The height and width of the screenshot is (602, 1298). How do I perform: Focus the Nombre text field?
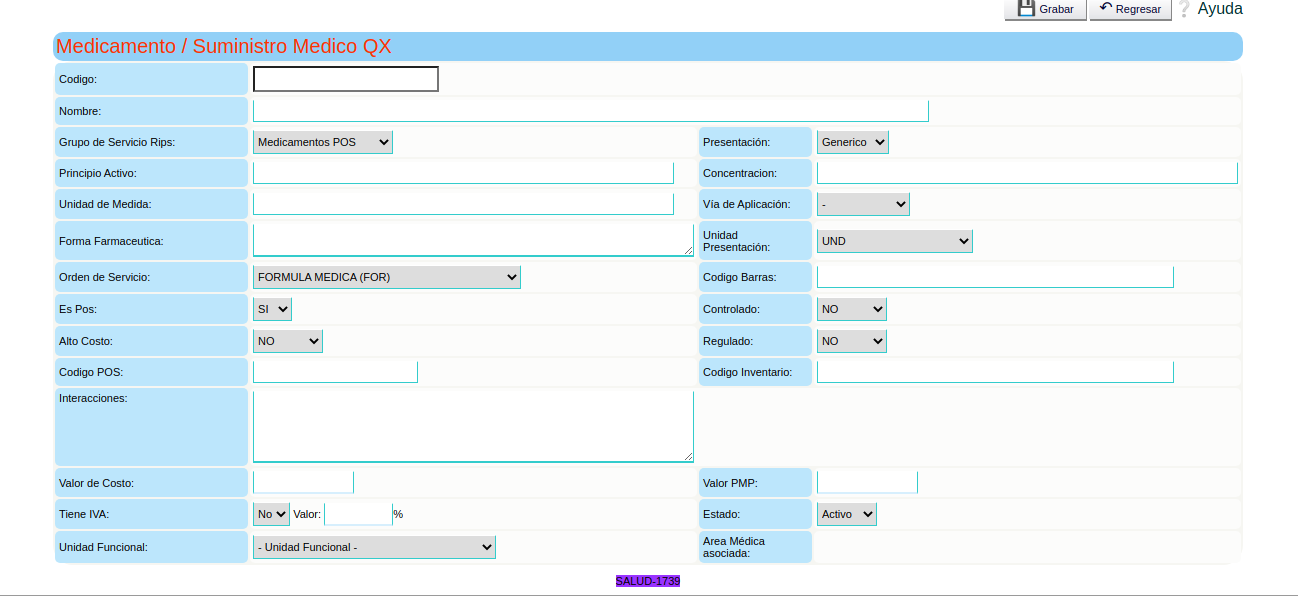point(590,111)
